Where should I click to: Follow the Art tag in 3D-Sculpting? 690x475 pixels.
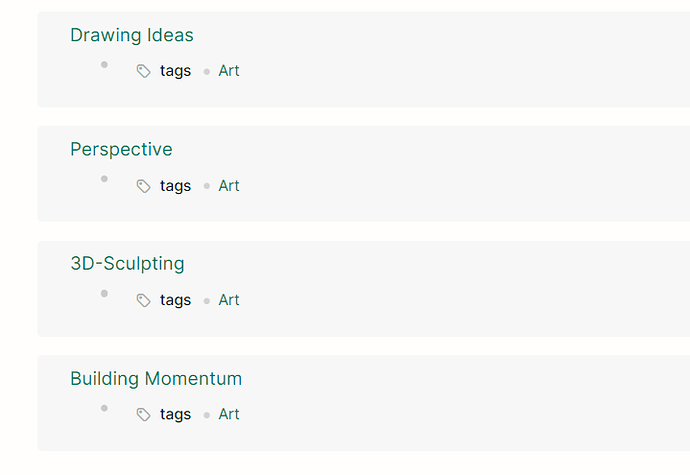[x=229, y=300]
